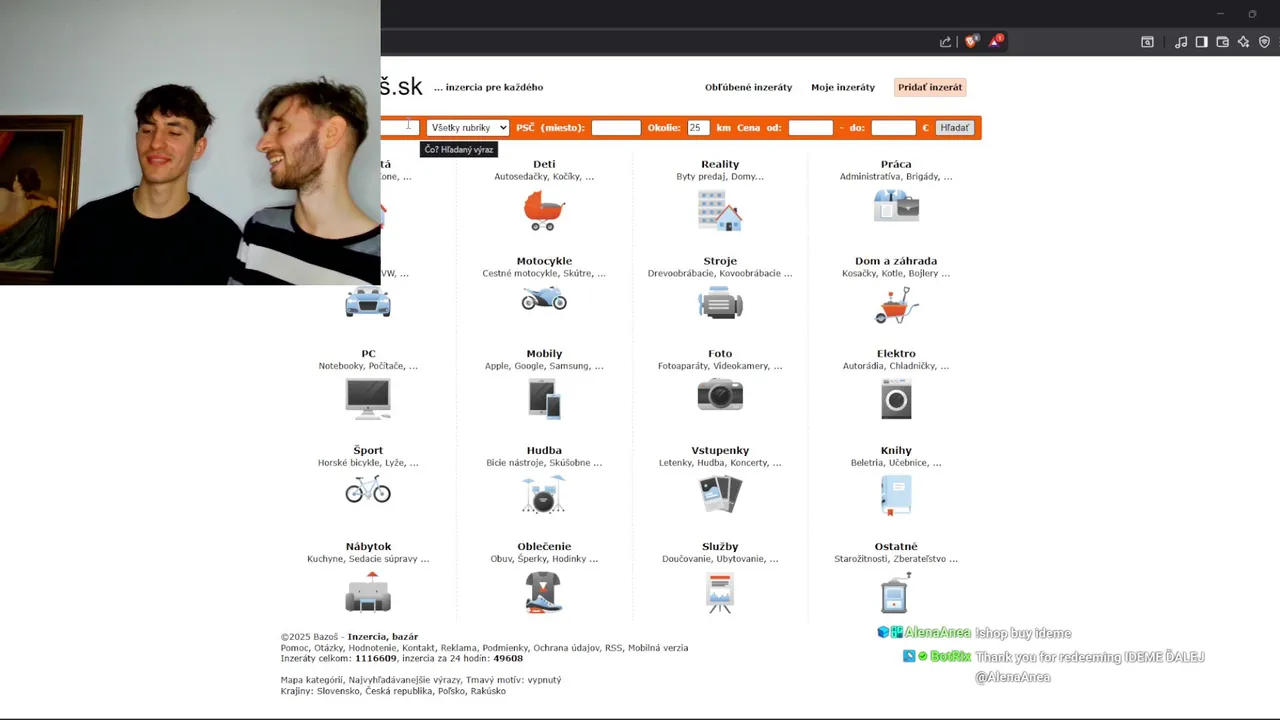Open the Motocykle motorcycle icon
This screenshot has height=720, width=1280.
click(544, 299)
